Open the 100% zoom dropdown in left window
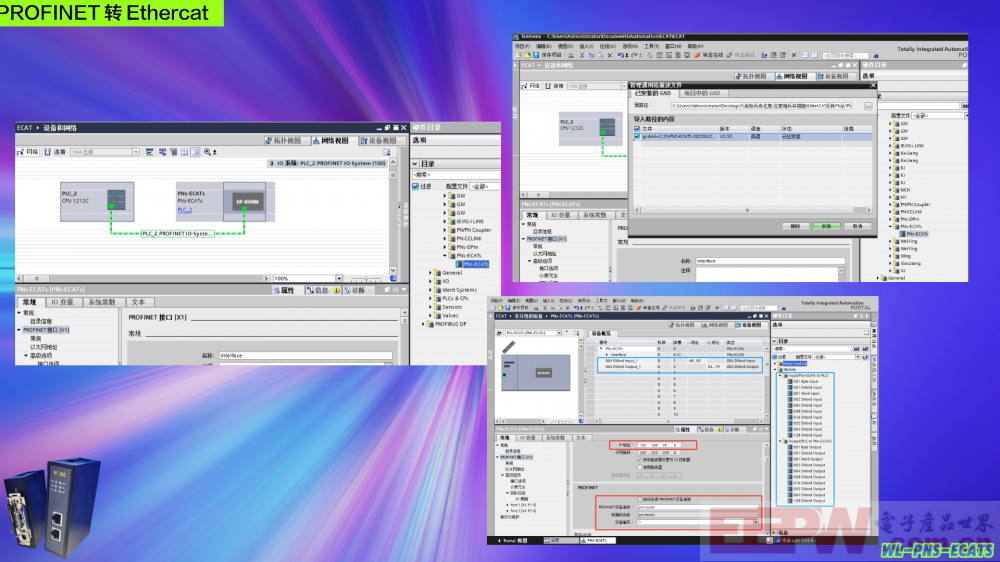 pyautogui.click(x=339, y=278)
